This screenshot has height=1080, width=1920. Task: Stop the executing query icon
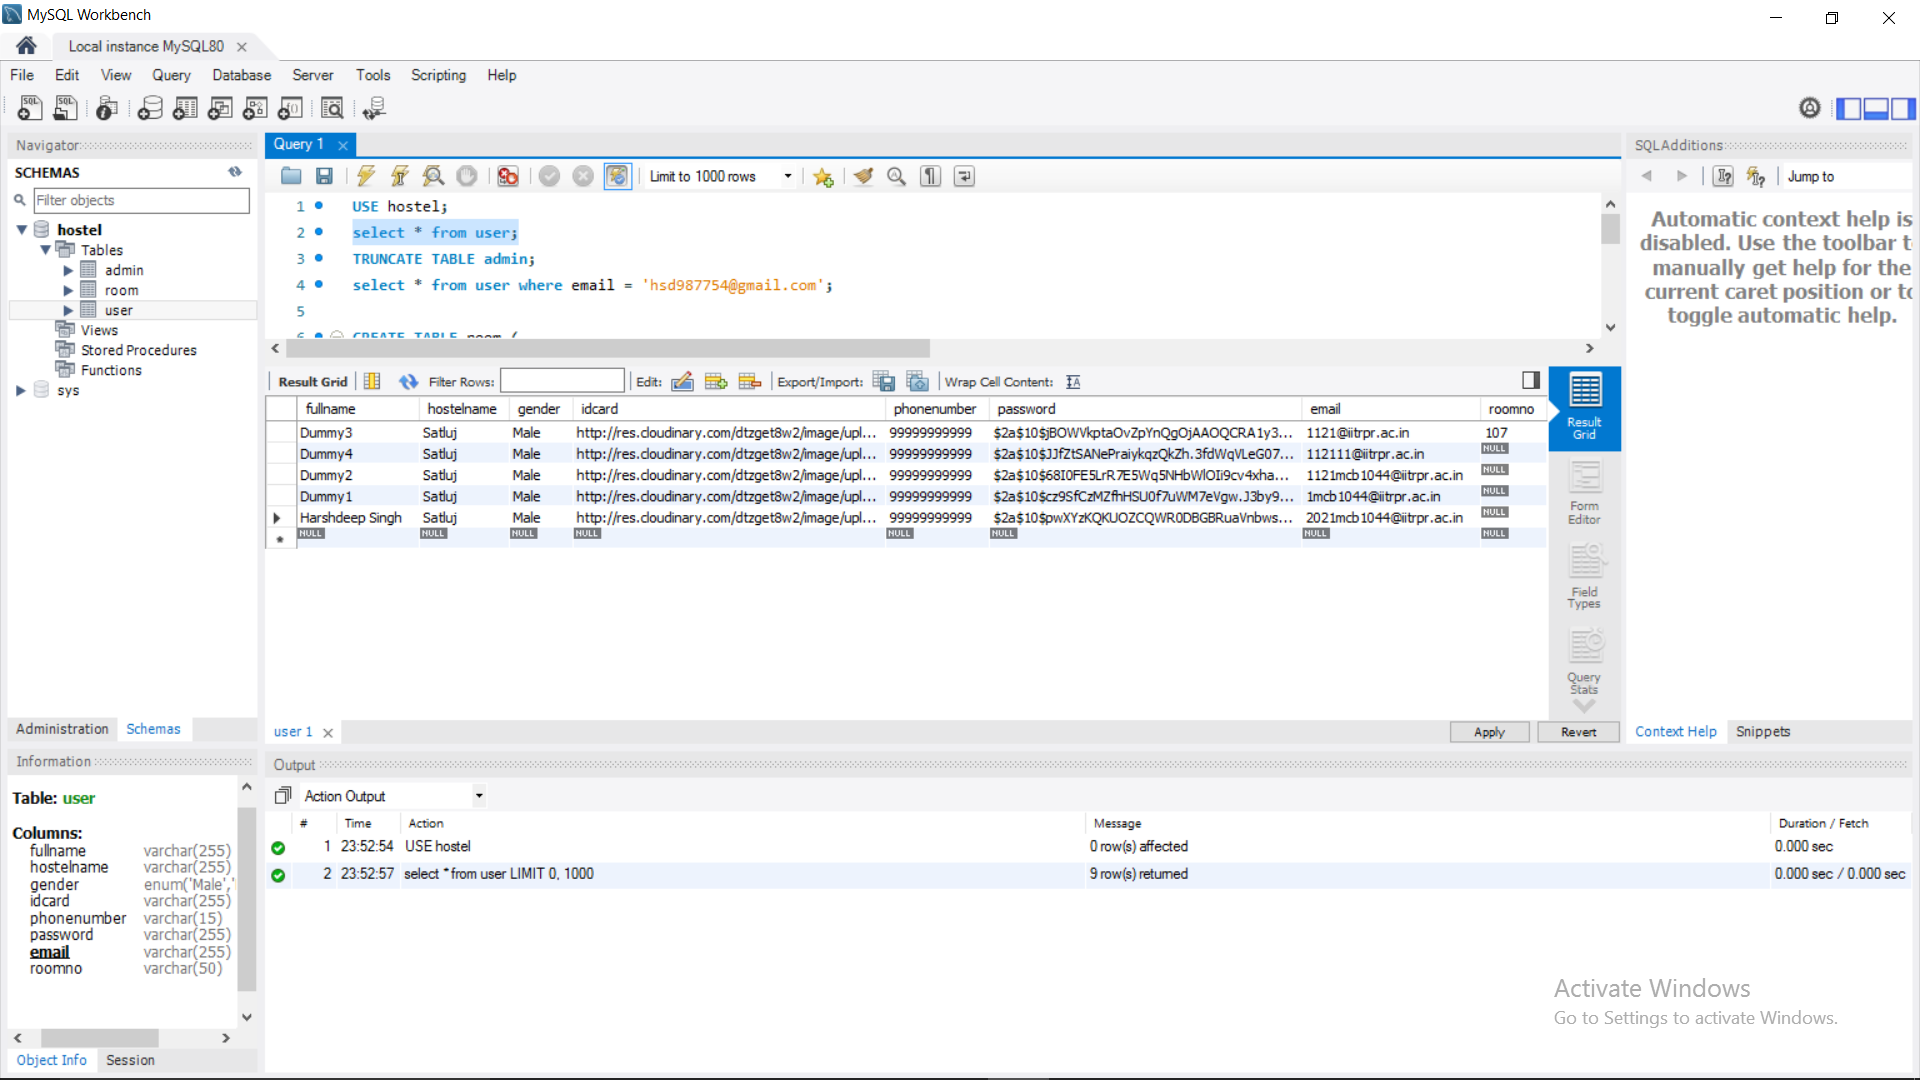467,176
